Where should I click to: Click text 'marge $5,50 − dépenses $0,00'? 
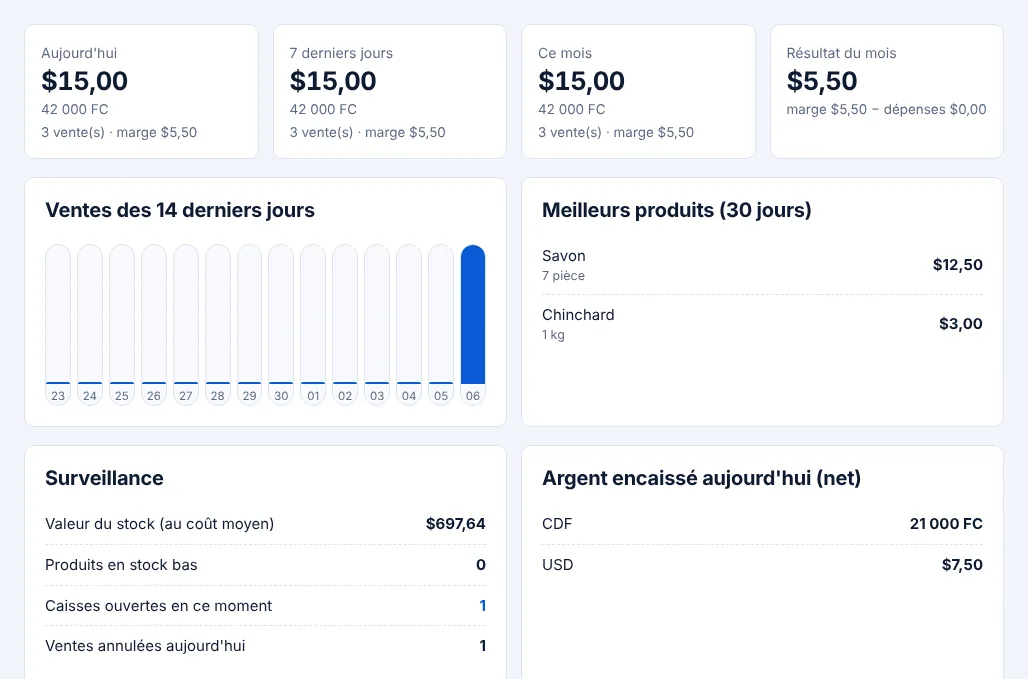coord(886,109)
